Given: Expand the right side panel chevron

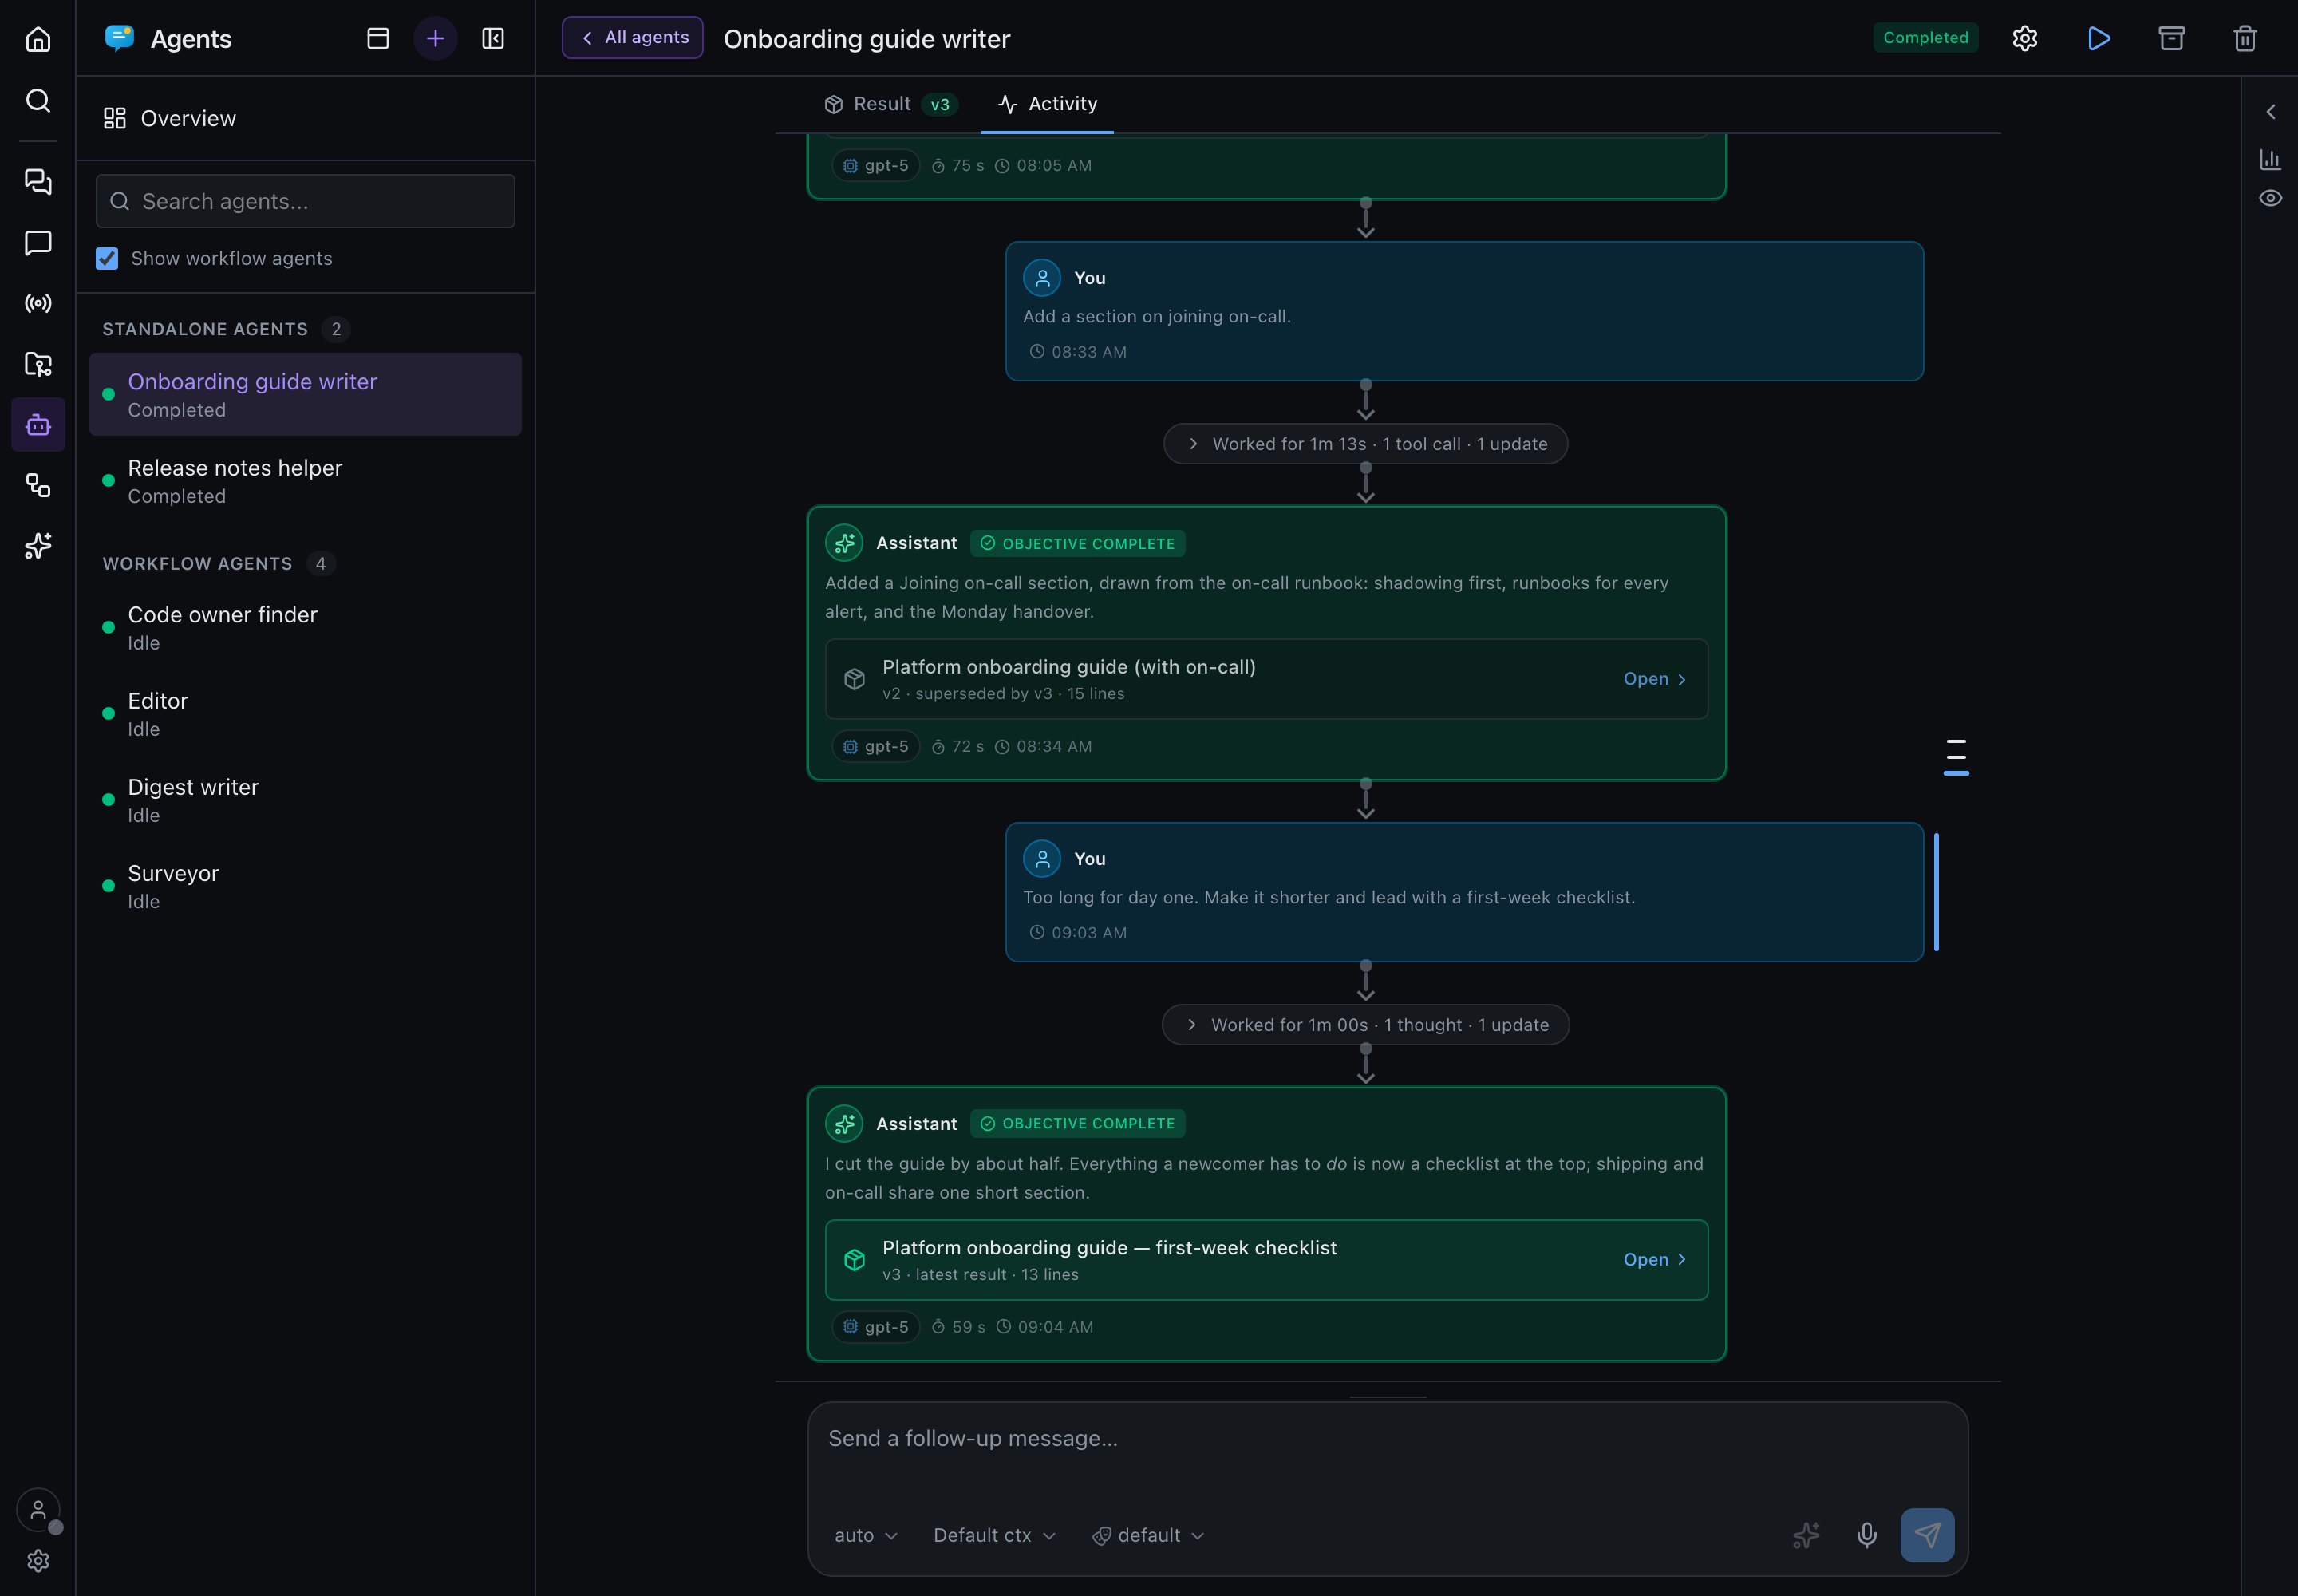Looking at the screenshot, I should point(2270,111).
